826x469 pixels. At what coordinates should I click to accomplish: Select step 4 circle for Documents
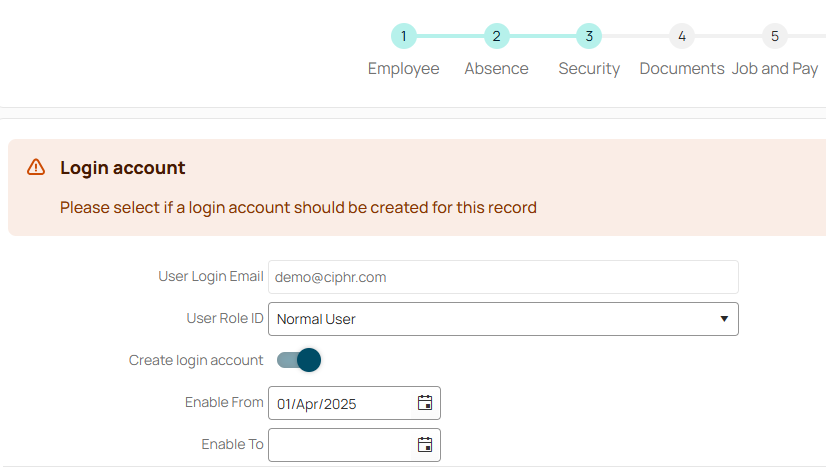click(x=682, y=36)
